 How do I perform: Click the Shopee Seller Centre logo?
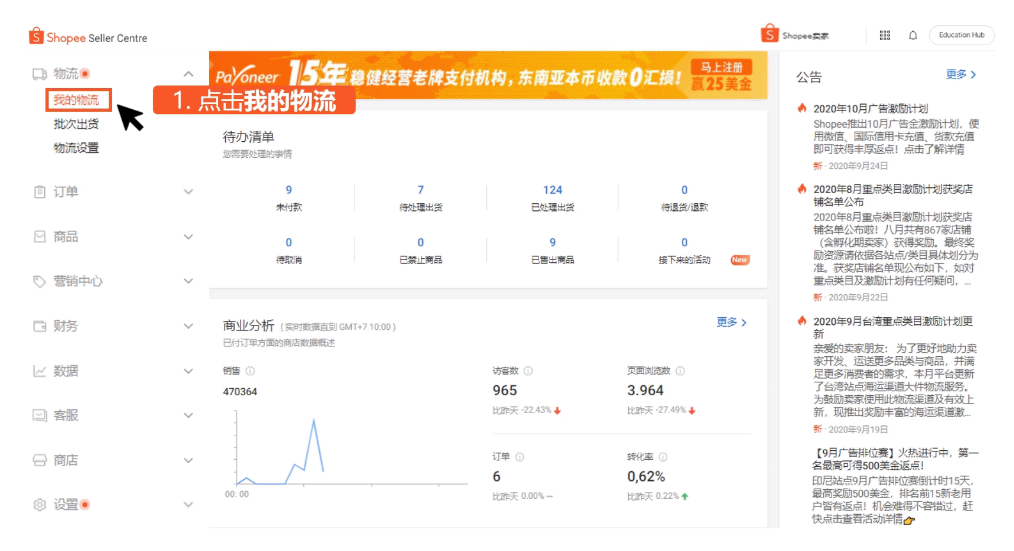88,37
